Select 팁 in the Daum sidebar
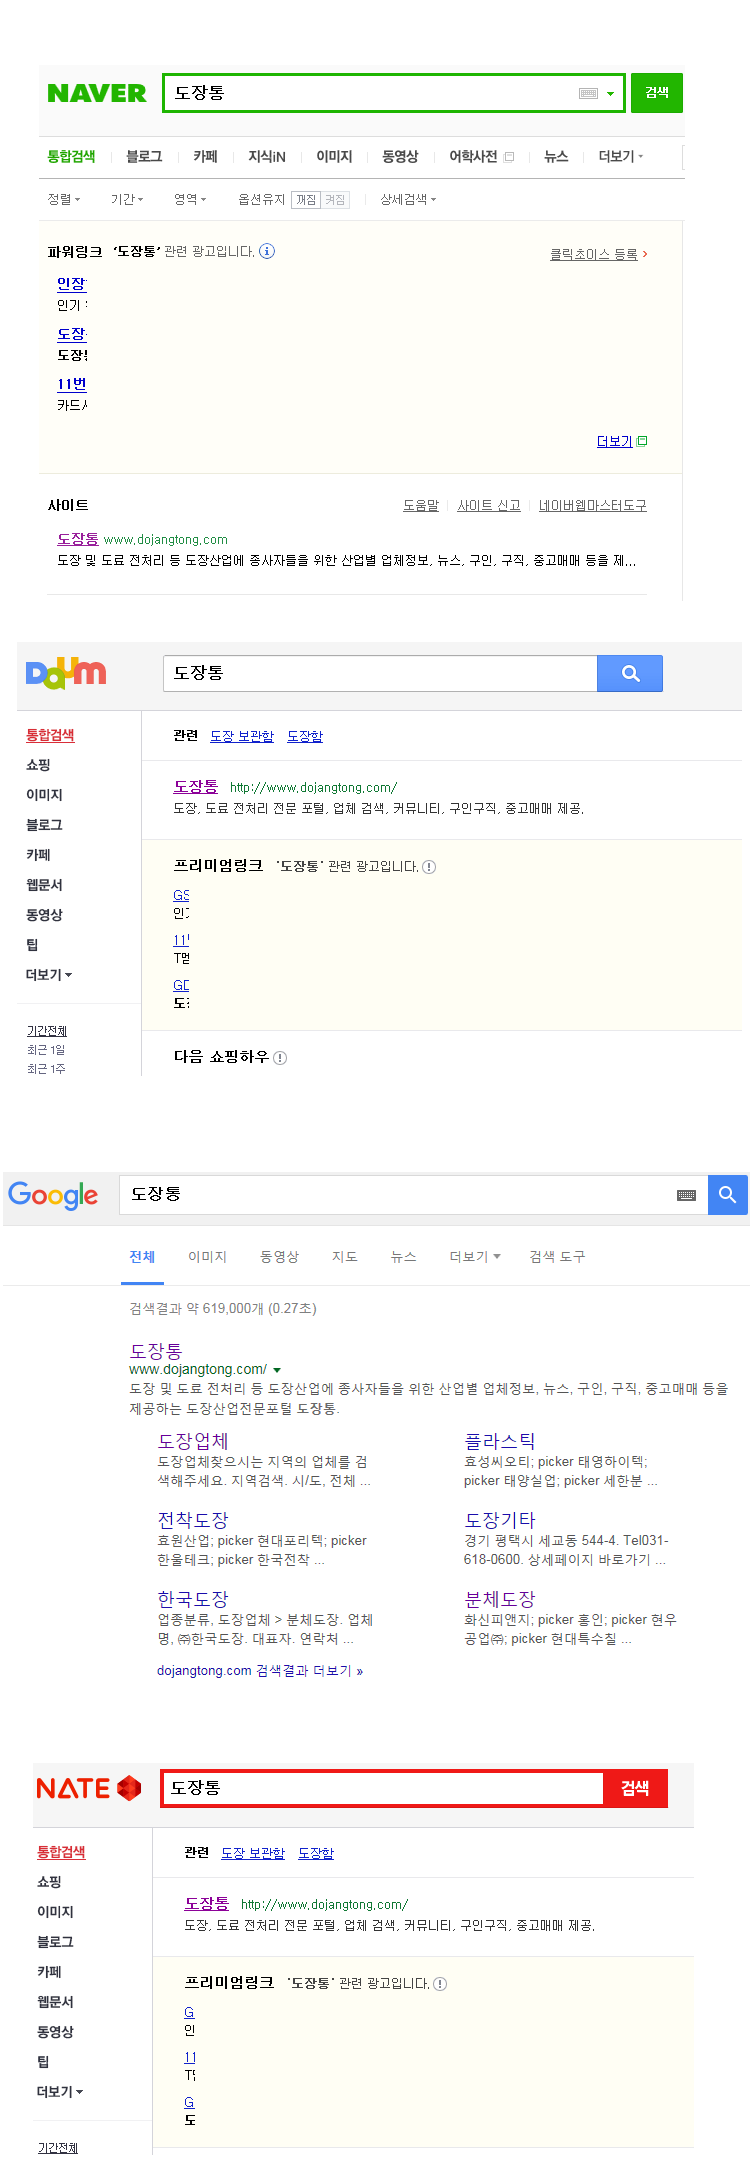This screenshot has height=2168, width=750. [x=32, y=945]
